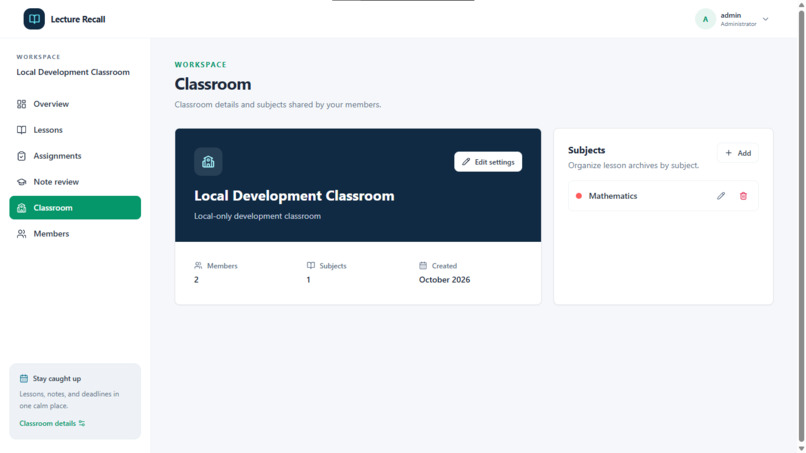Open the Overview sidebar item
This screenshot has height=453, width=806.
75,104
